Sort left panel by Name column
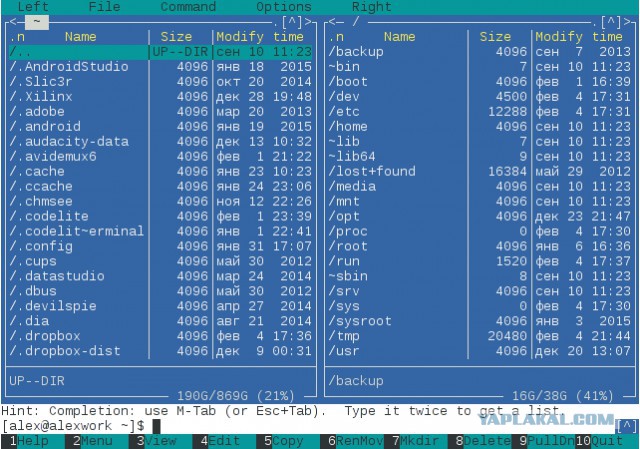This screenshot has height=449, width=640. 80,37
